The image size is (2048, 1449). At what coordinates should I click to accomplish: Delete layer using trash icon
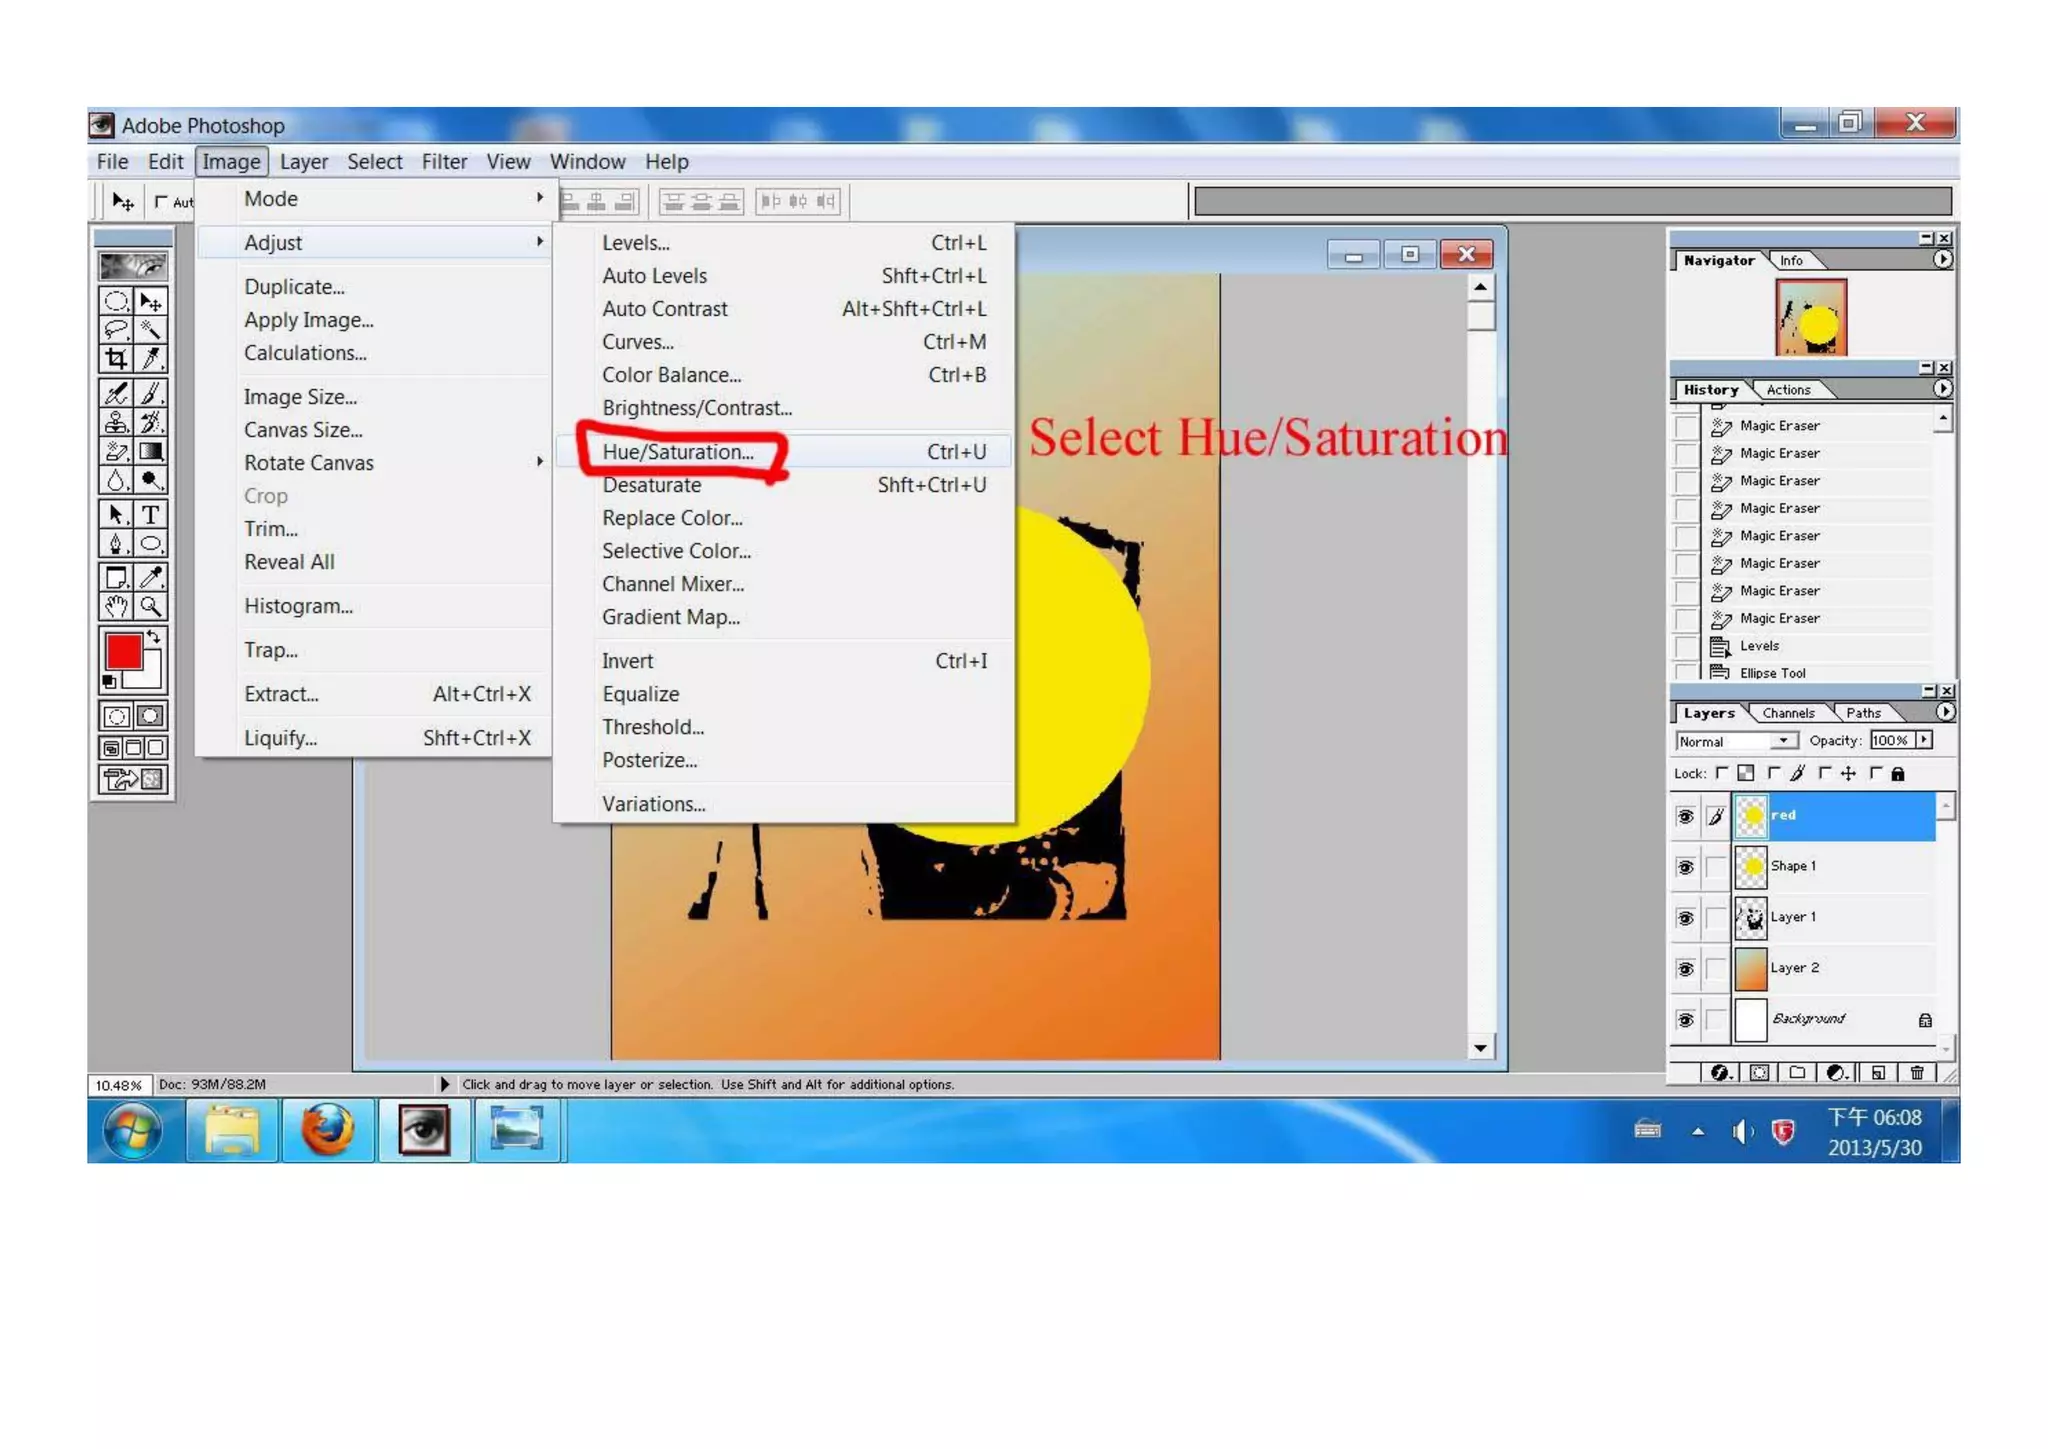(x=1916, y=1073)
